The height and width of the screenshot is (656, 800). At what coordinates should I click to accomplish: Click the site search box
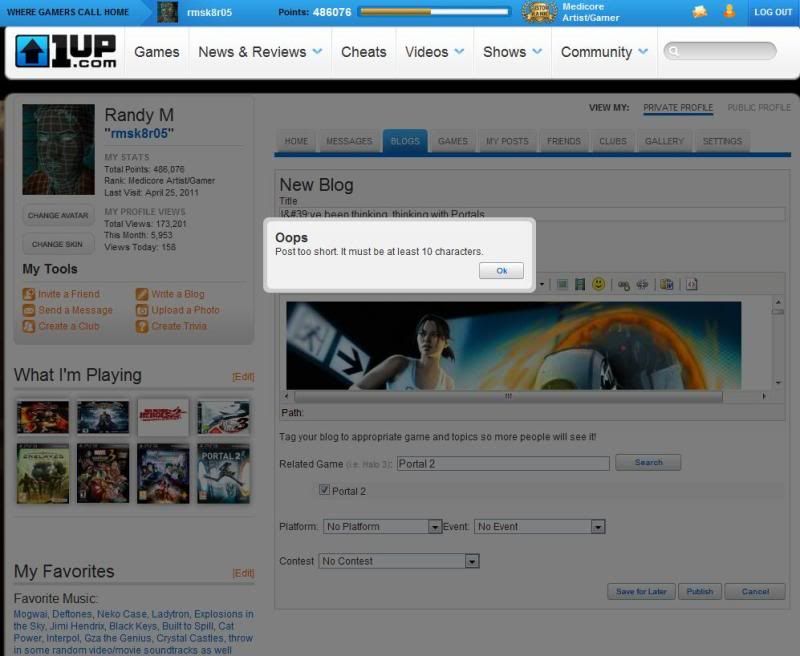click(720, 51)
